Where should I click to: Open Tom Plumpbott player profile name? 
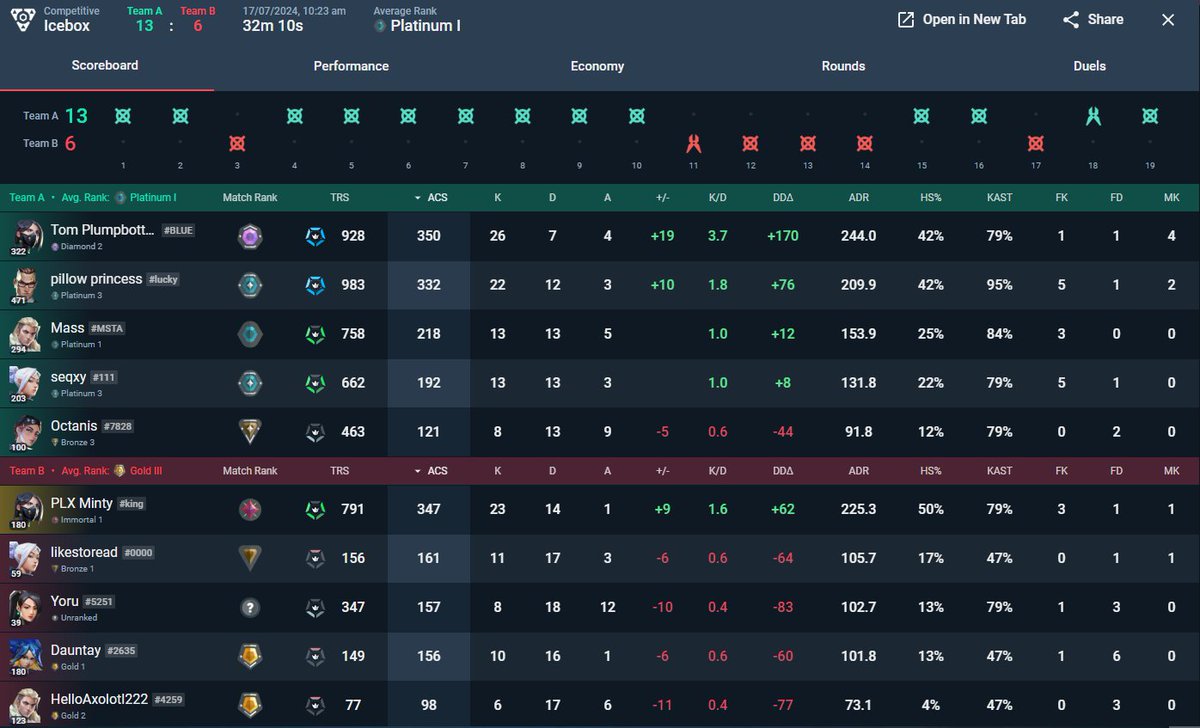103,230
